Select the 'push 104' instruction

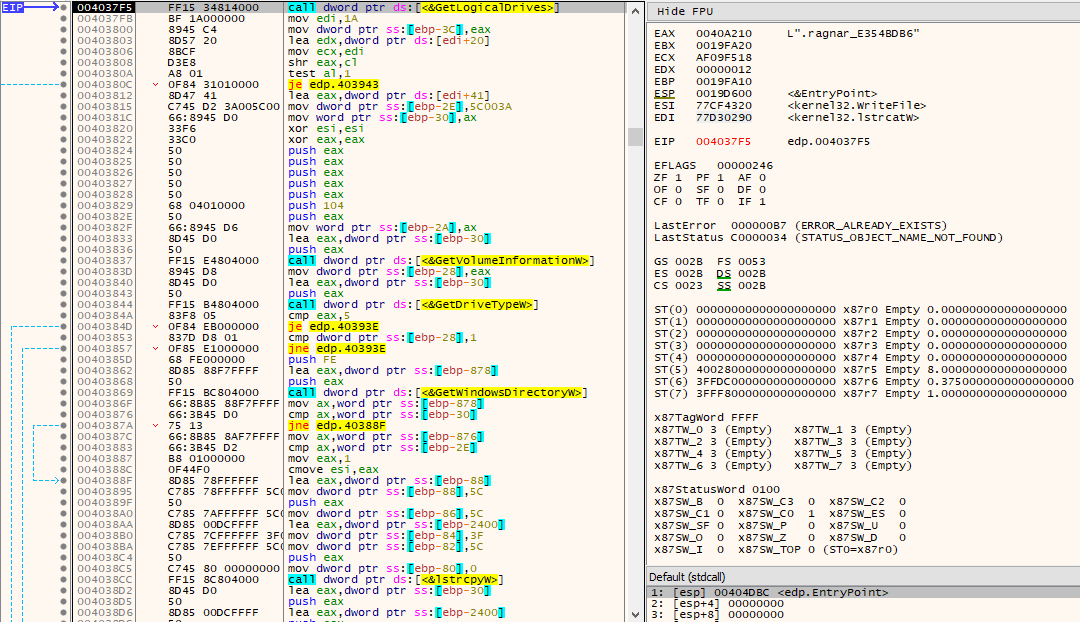pyautogui.click(x=315, y=205)
